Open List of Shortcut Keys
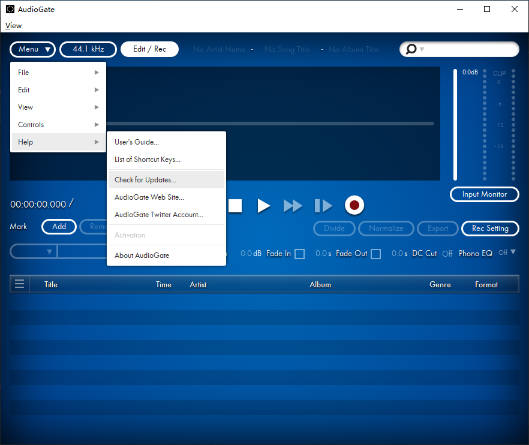Image resolution: width=529 pixels, height=445 pixels. 166,159
